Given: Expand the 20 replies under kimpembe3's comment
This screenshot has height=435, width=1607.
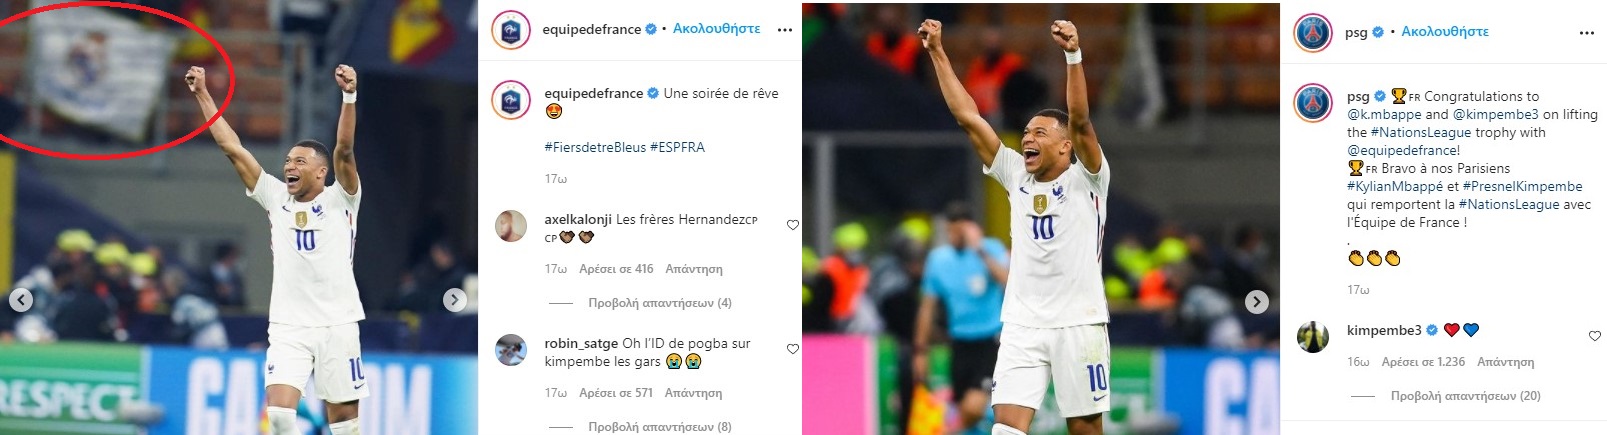Looking at the screenshot, I should pyautogui.click(x=1465, y=396).
